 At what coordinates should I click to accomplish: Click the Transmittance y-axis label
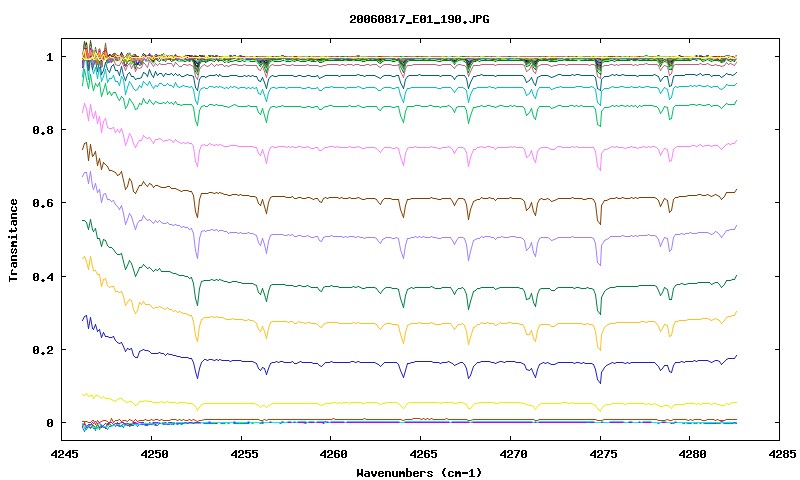coord(13,240)
